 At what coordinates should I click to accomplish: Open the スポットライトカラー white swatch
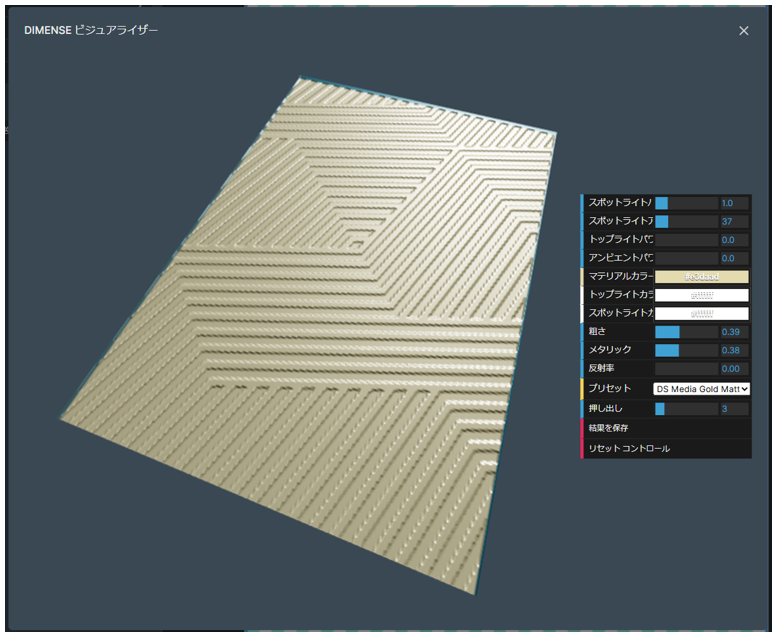coord(702,314)
